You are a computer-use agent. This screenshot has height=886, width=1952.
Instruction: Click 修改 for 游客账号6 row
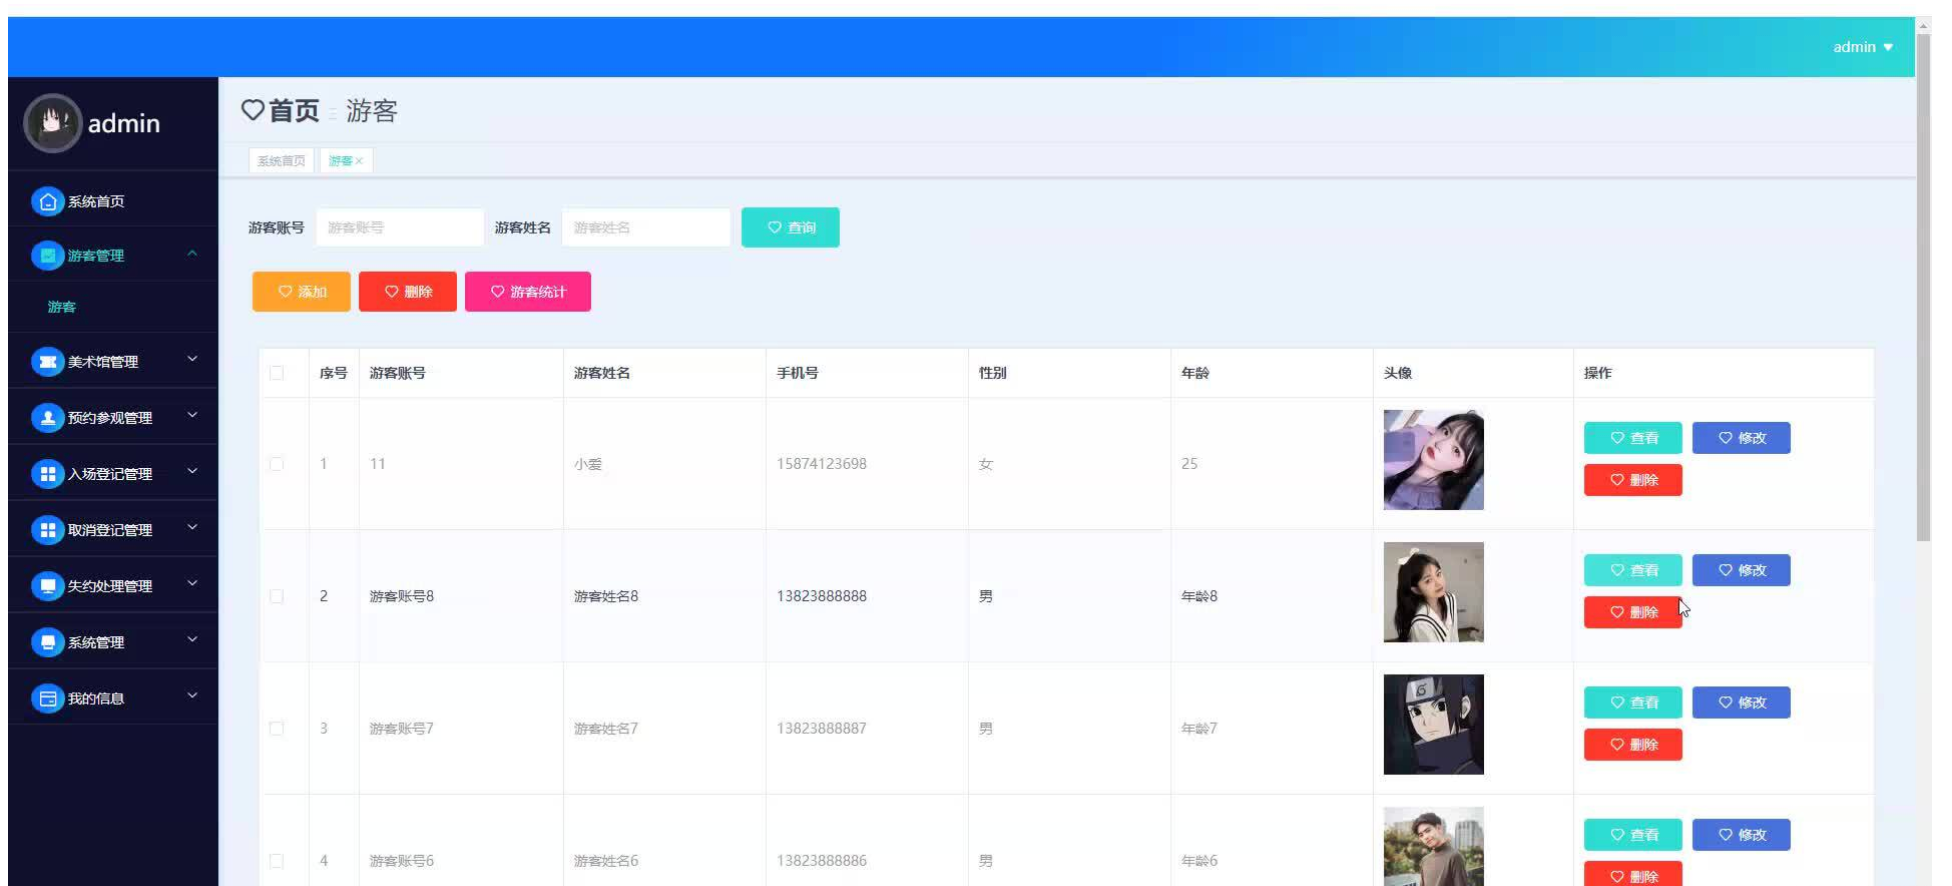(1741, 835)
